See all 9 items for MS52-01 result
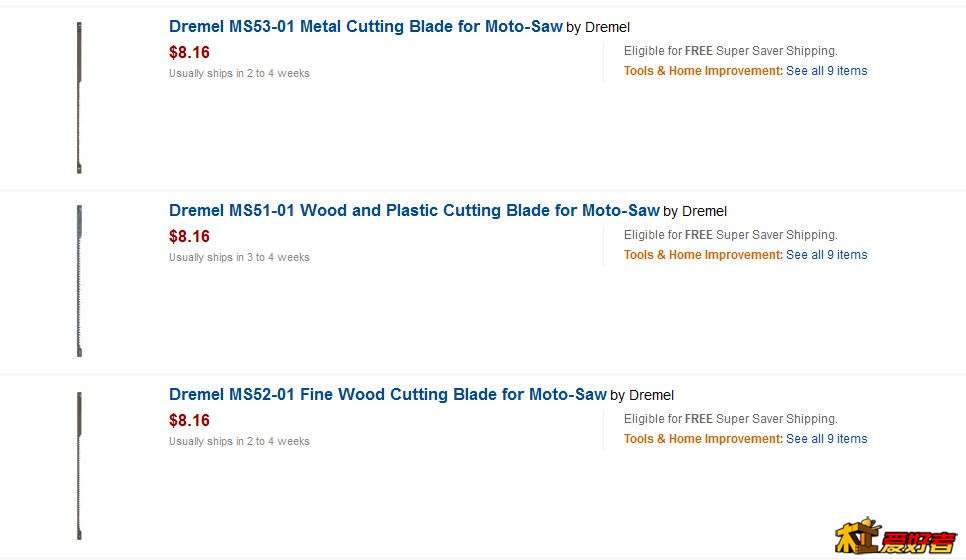This screenshot has width=966, height=560. (826, 439)
